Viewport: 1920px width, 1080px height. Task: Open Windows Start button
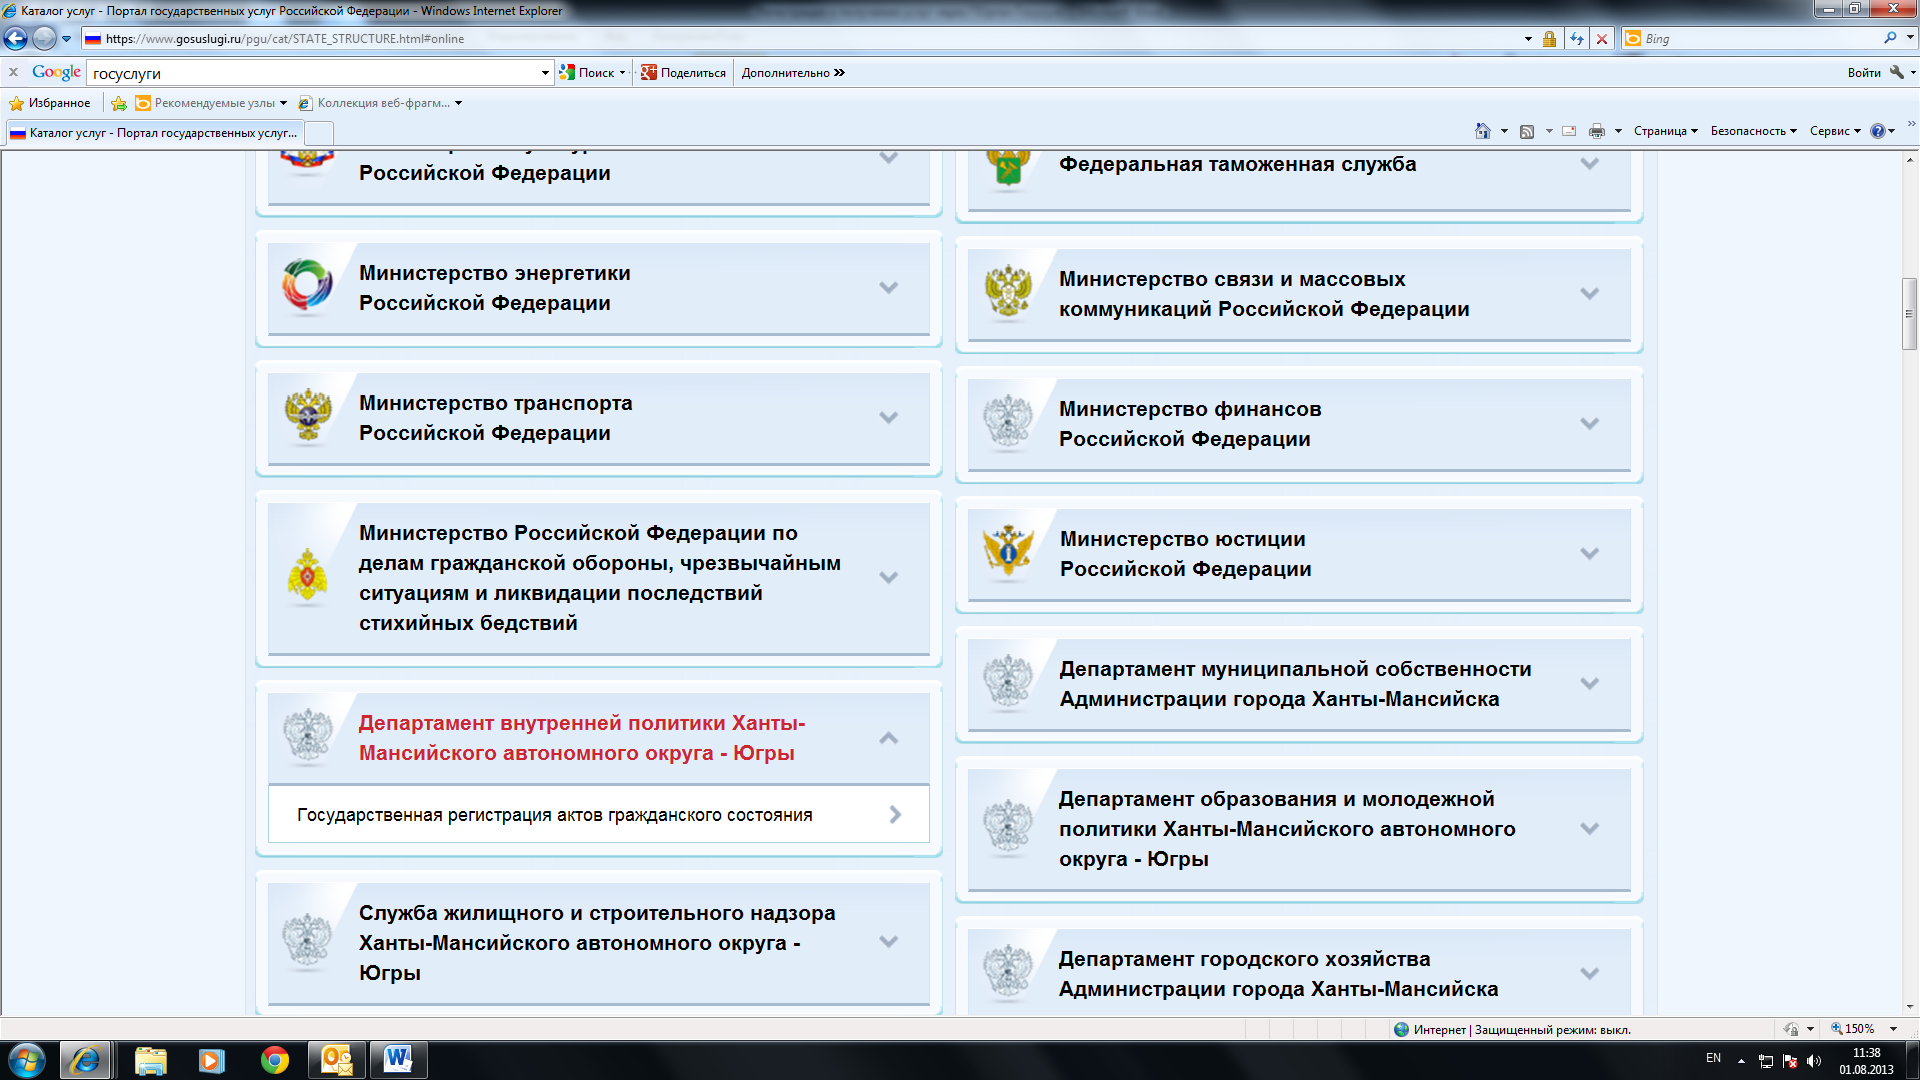[27, 1060]
